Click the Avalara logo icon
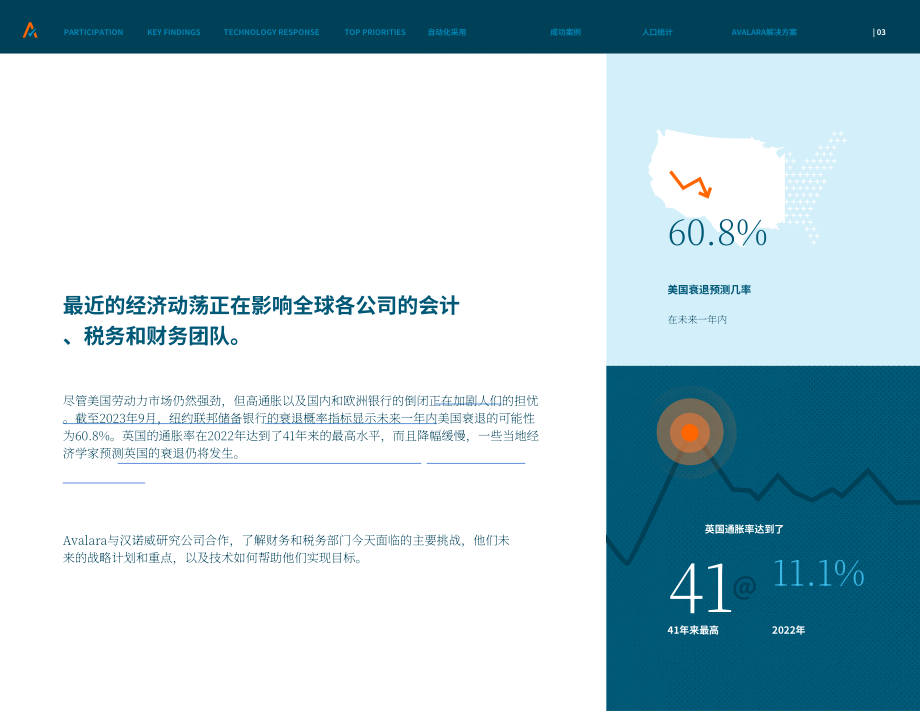This screenshot has width=920, height=711. tap(30, 30)
